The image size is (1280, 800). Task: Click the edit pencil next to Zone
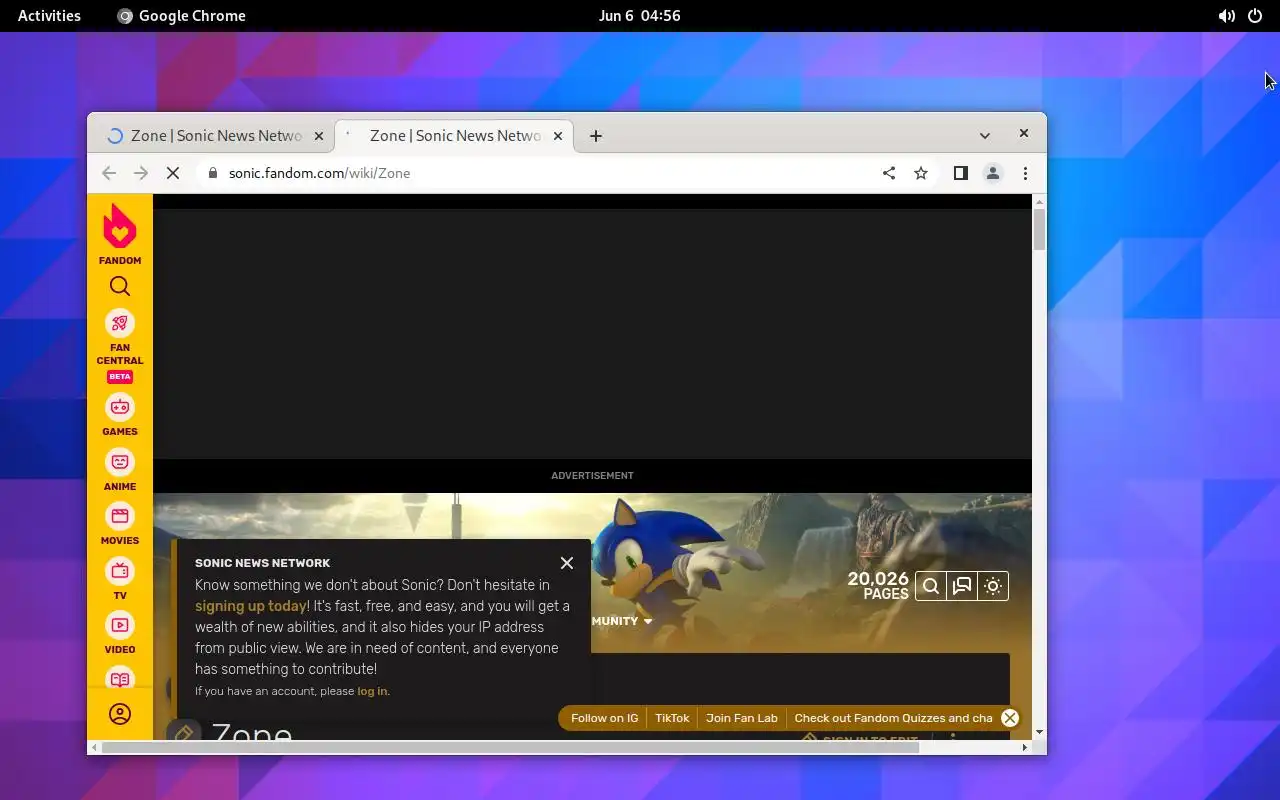183,735
